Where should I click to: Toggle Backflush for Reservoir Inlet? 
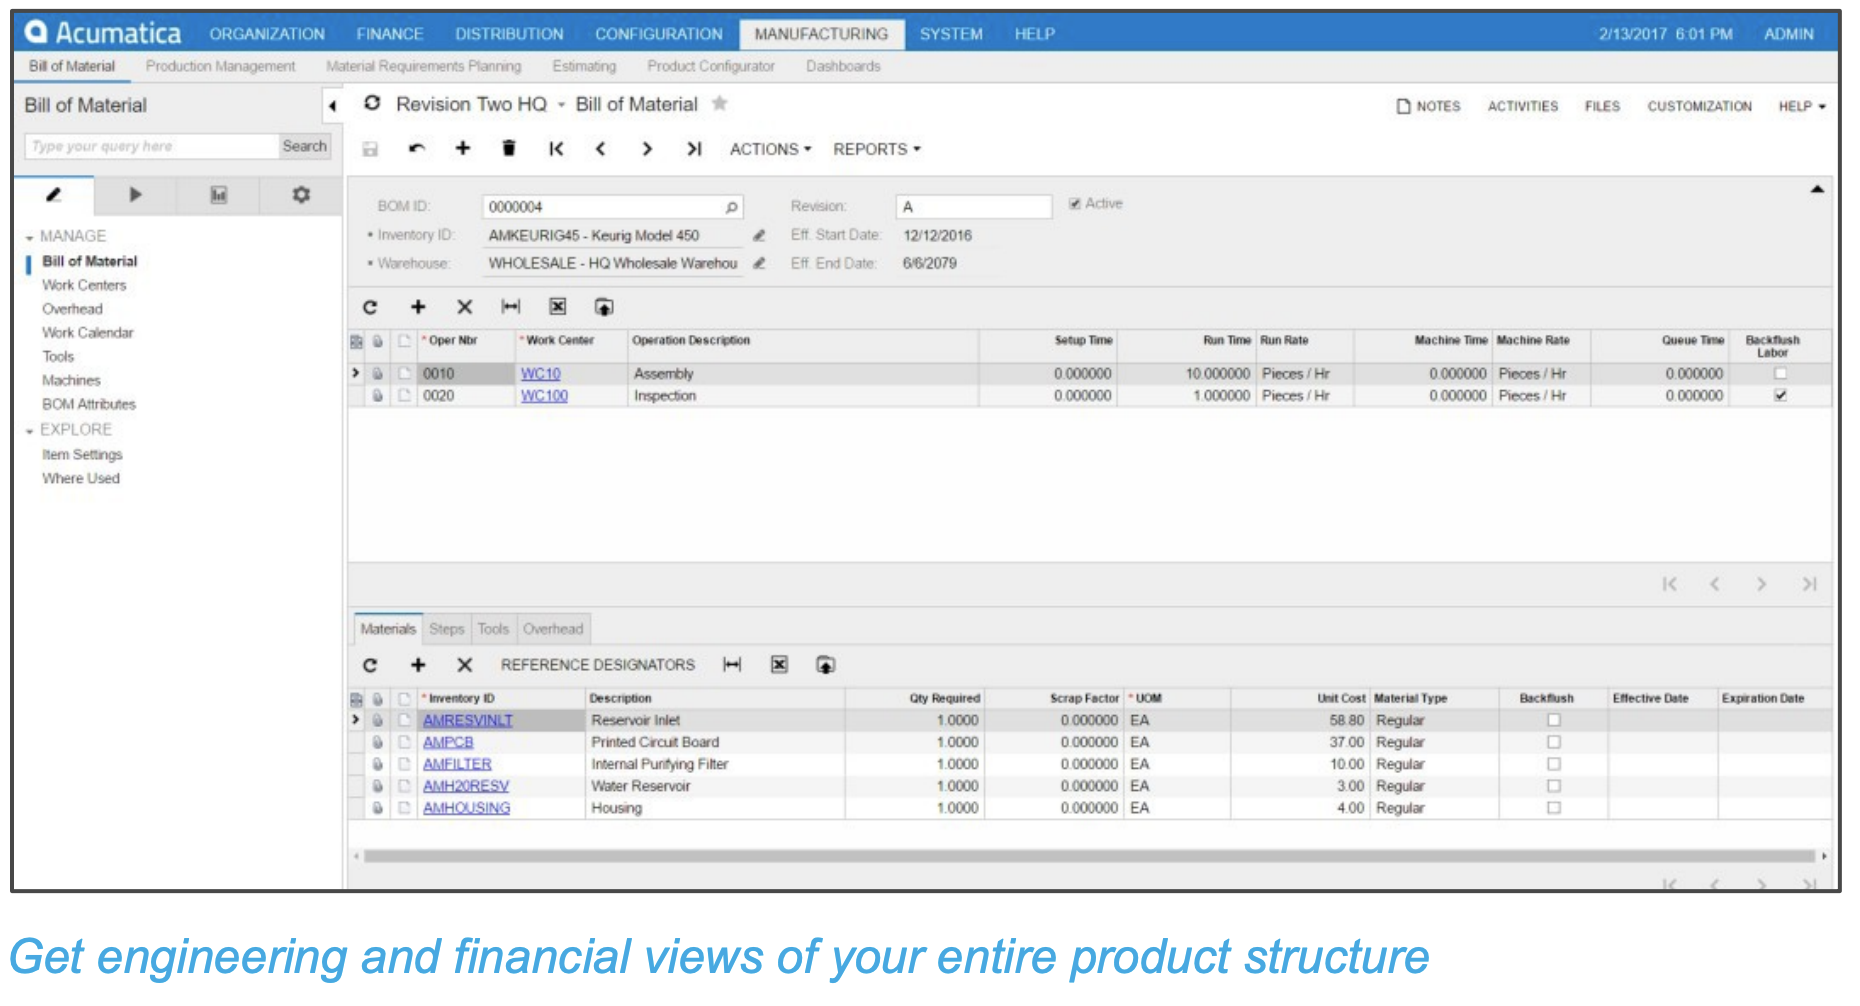click(x=1553, y=720)
